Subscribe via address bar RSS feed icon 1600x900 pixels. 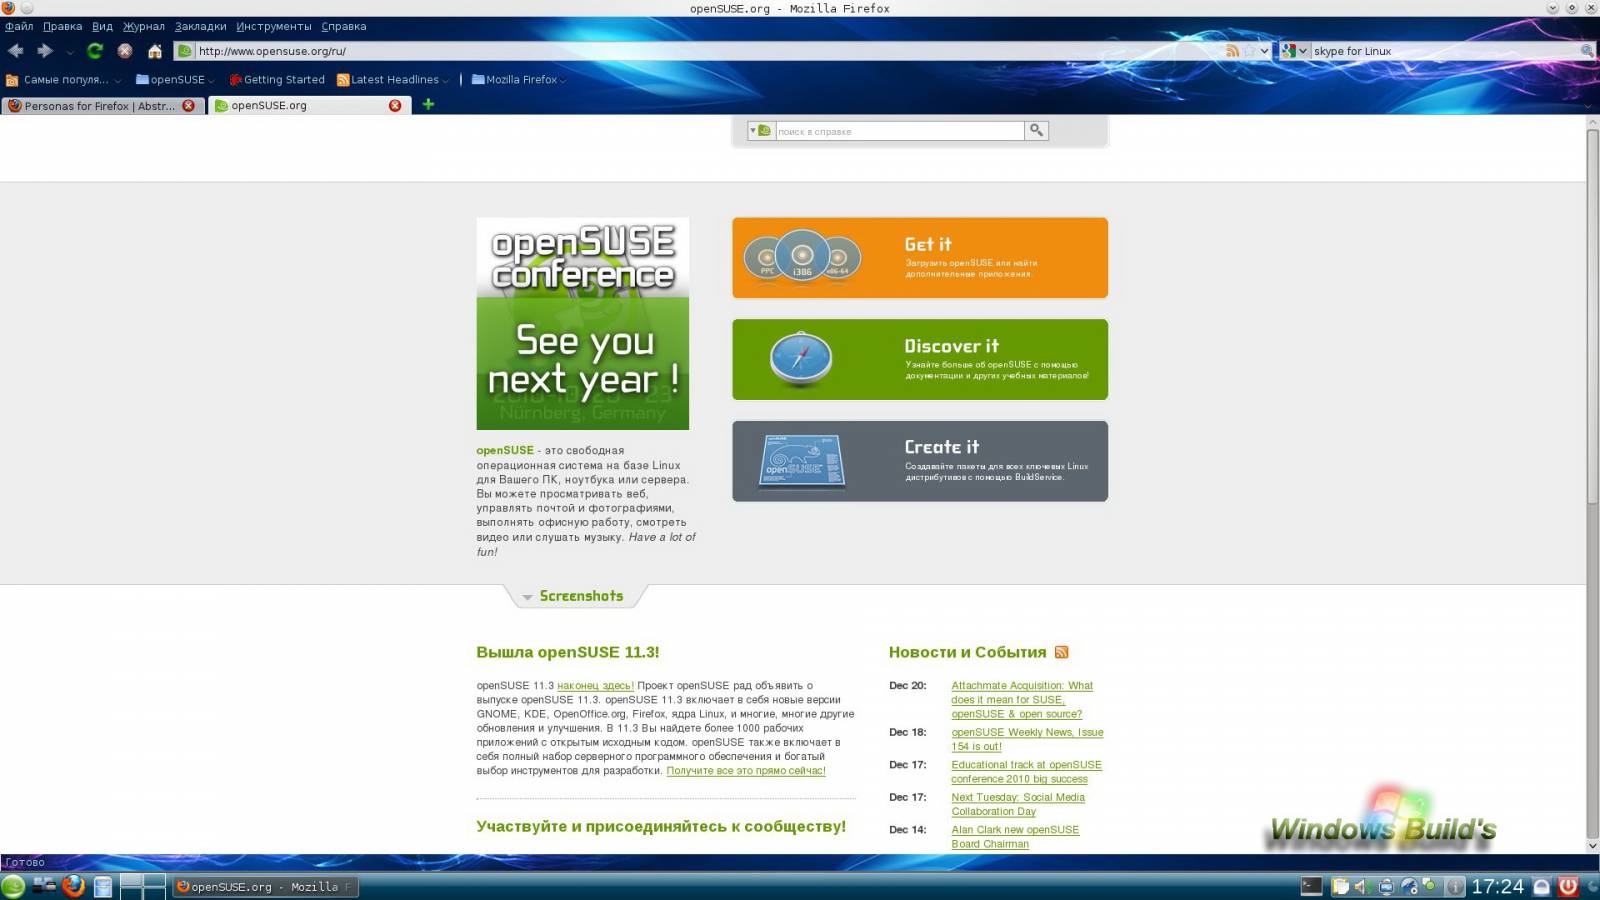[x=1232, y=51]
